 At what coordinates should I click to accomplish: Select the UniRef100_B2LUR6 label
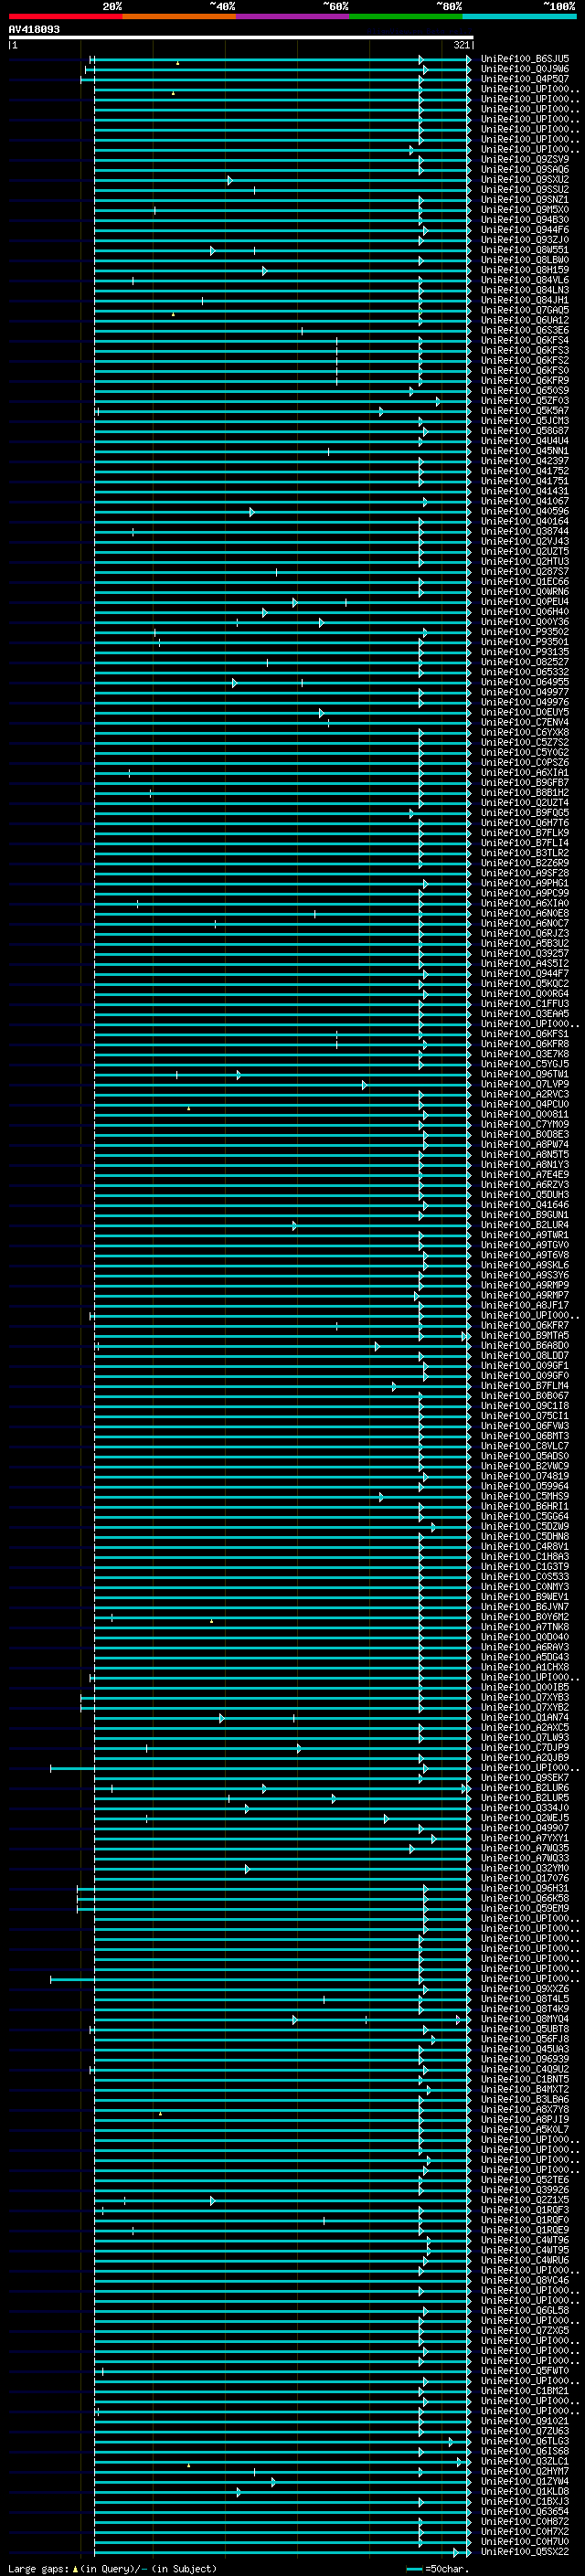(525, 1787)
